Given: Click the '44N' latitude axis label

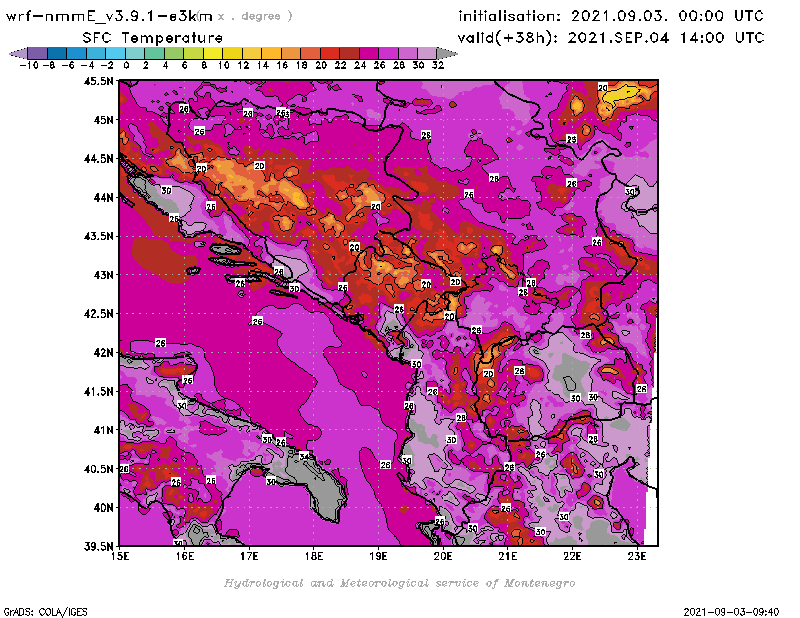Looking at the screenshot, I should pos(104,197).
